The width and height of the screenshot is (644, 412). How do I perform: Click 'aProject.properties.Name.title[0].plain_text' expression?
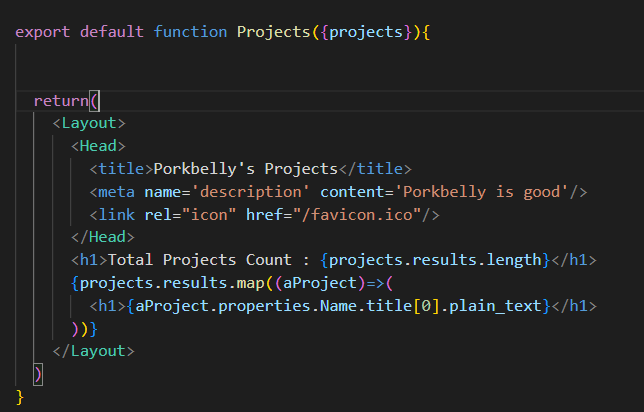click(x=338, y=306)
